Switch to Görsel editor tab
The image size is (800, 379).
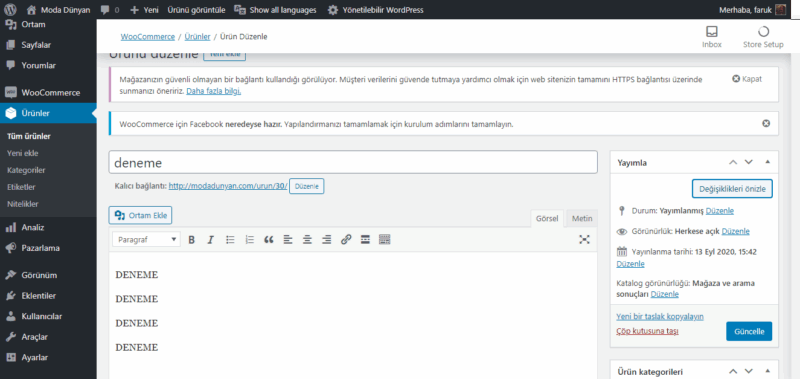pos(547,218)
